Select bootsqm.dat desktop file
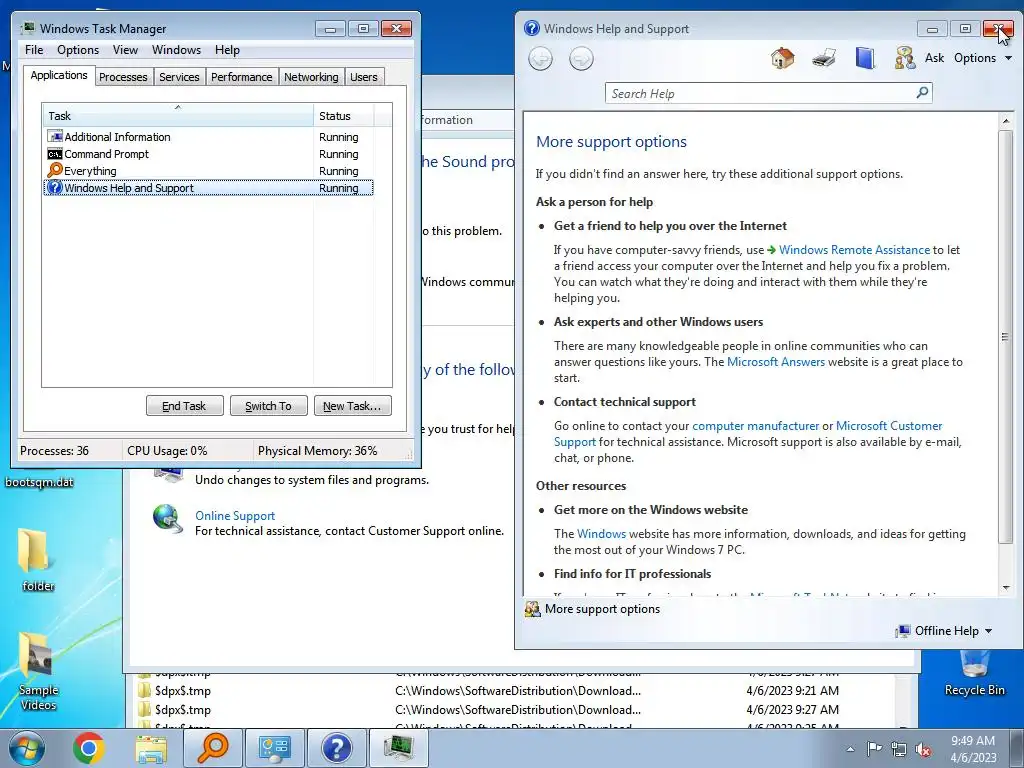The height and width of the screenshot is (768, 1024). coord(39,482)
